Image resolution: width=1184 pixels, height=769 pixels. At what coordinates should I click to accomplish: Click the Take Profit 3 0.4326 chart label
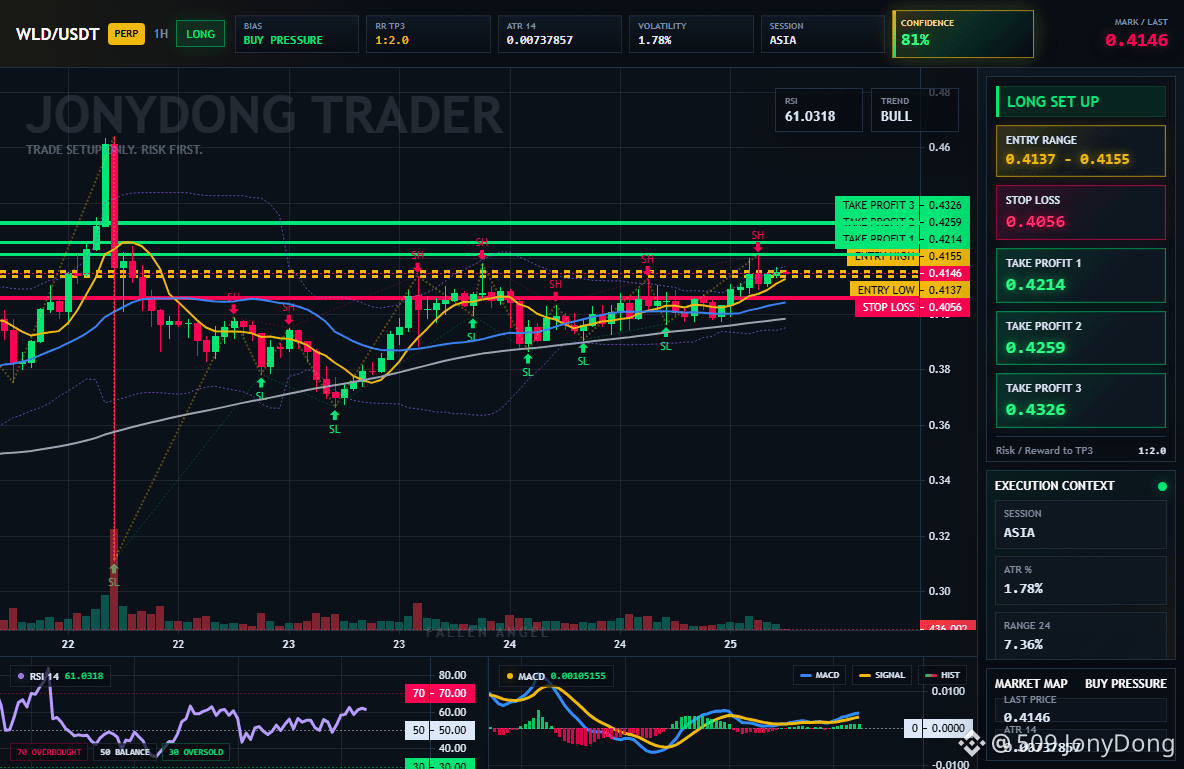(x=902, y=205)
